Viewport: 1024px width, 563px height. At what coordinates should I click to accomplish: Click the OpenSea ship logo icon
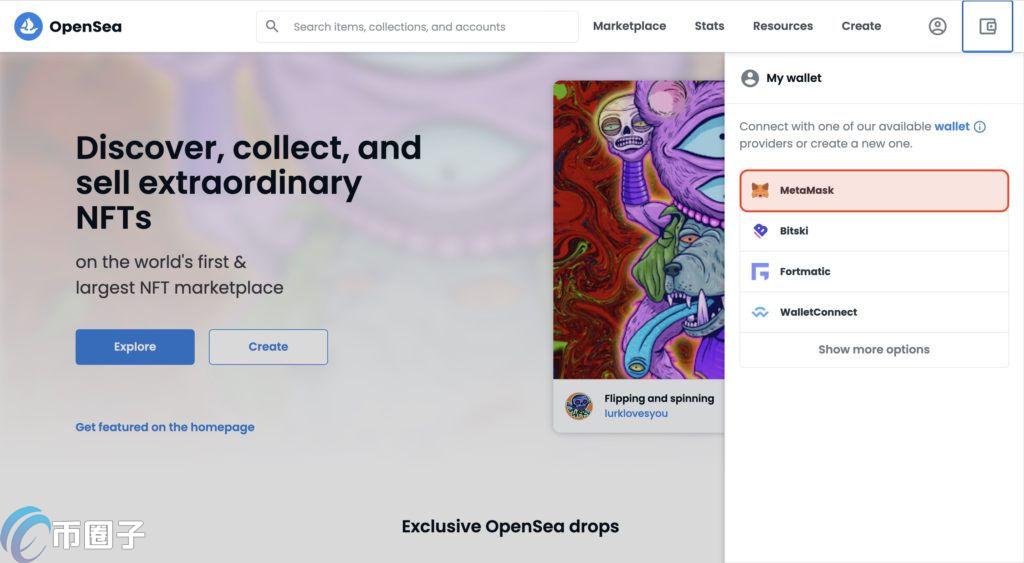(28, 27)
